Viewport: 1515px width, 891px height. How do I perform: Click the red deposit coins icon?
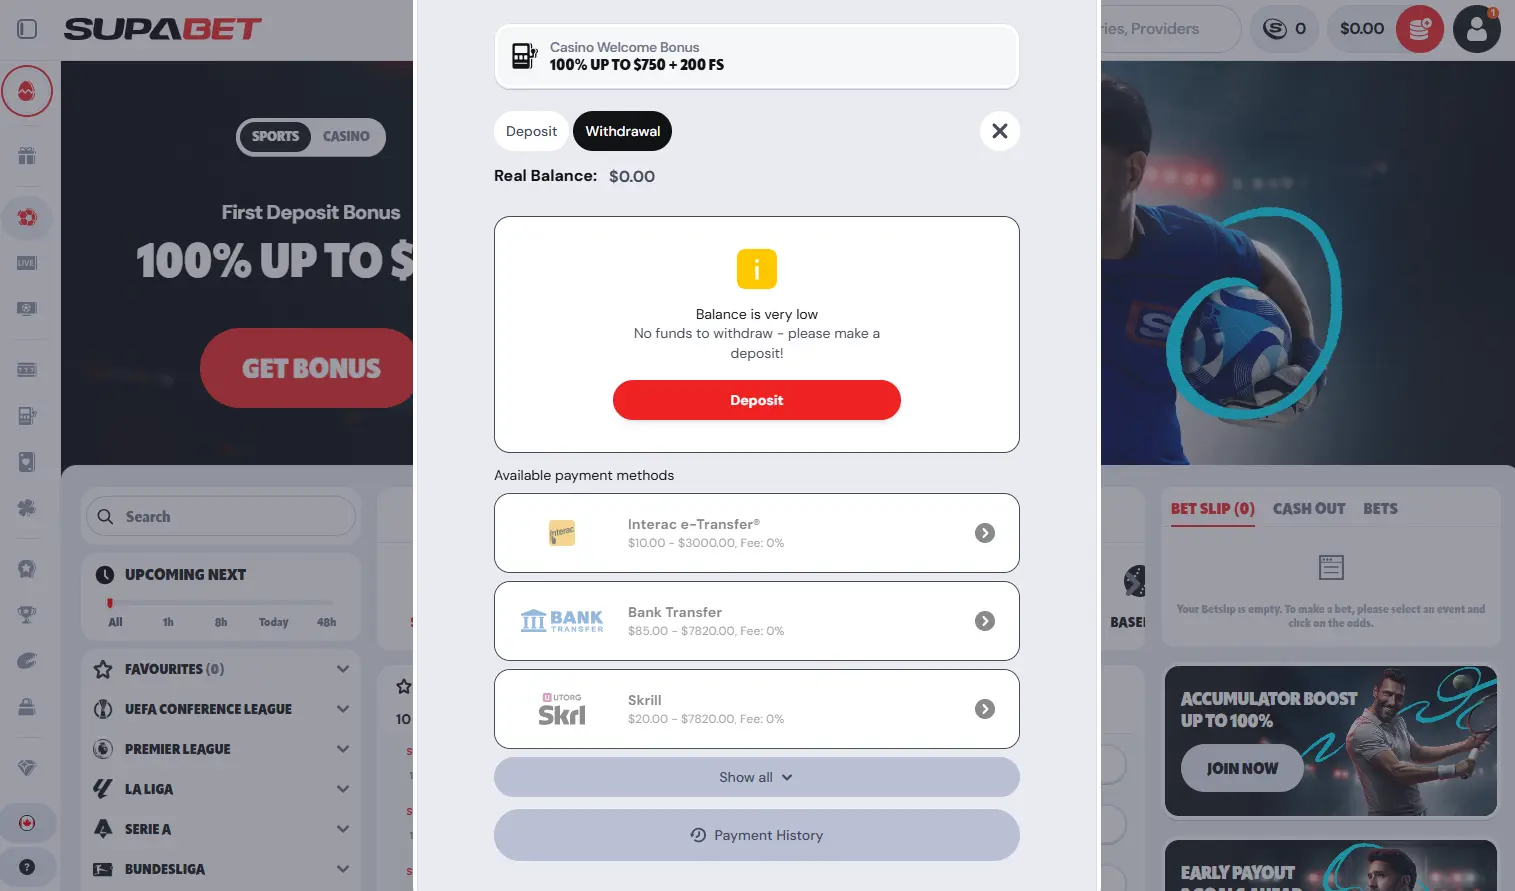pos(1419,29)
